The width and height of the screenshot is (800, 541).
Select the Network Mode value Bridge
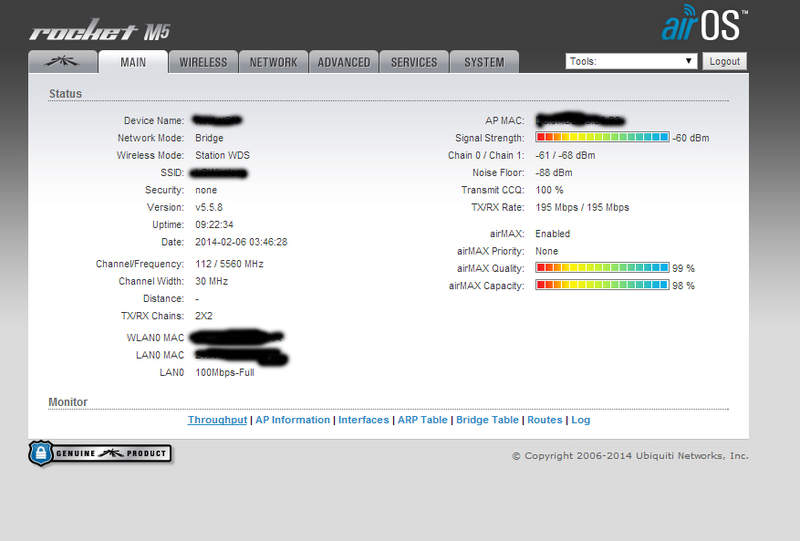209,138
